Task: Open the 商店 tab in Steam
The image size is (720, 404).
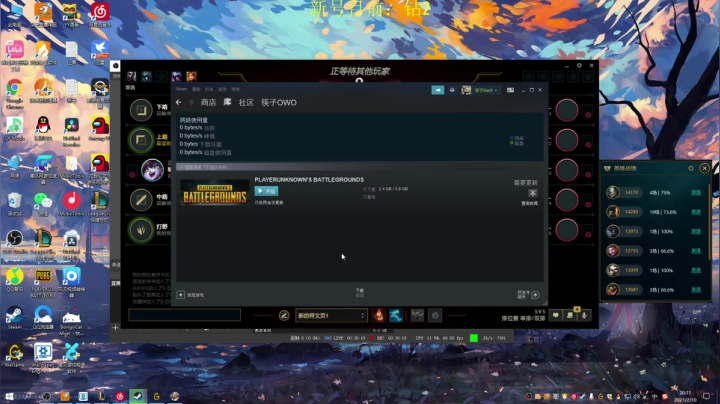Action: [x=208, y=102]
